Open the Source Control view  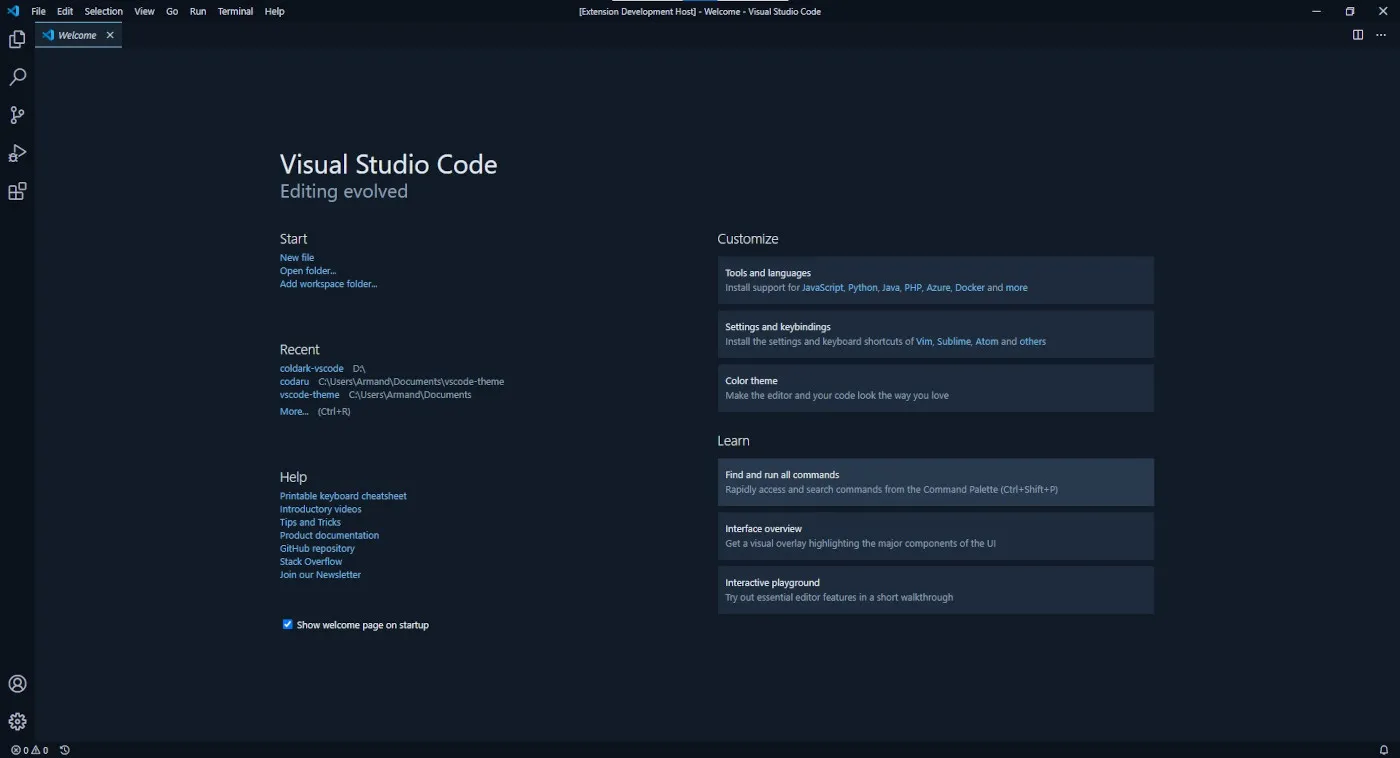[17, 116]
